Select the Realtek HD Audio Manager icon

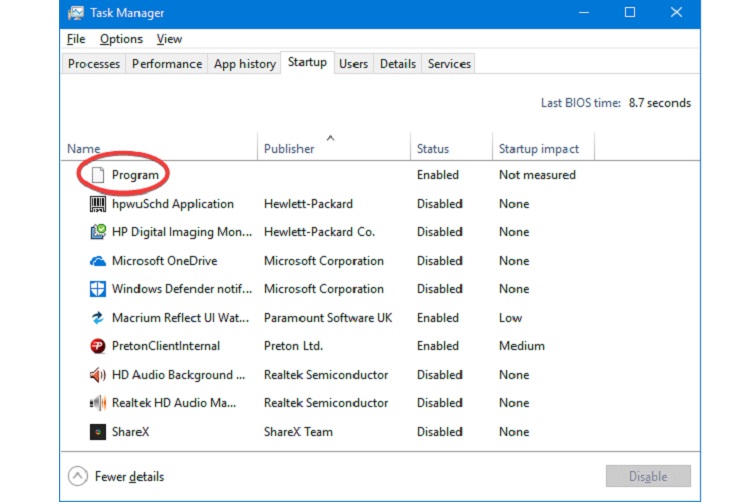(x=98, y=403)
